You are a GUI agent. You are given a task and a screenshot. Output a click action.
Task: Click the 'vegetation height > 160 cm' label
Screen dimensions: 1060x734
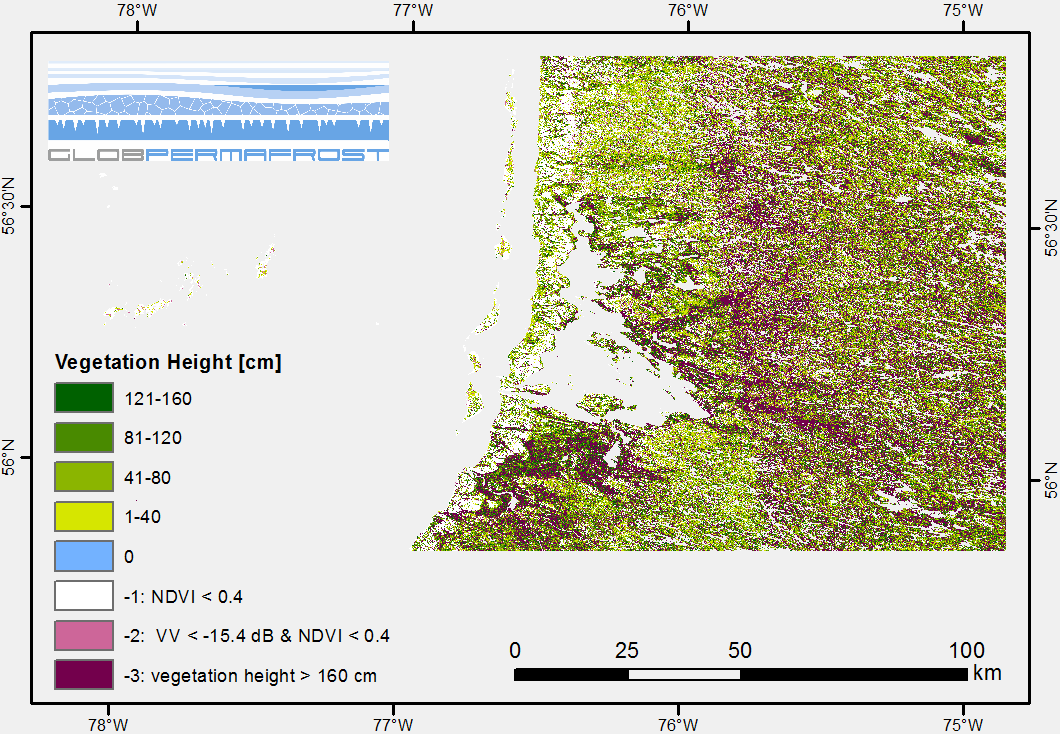(x=264, y=676)
